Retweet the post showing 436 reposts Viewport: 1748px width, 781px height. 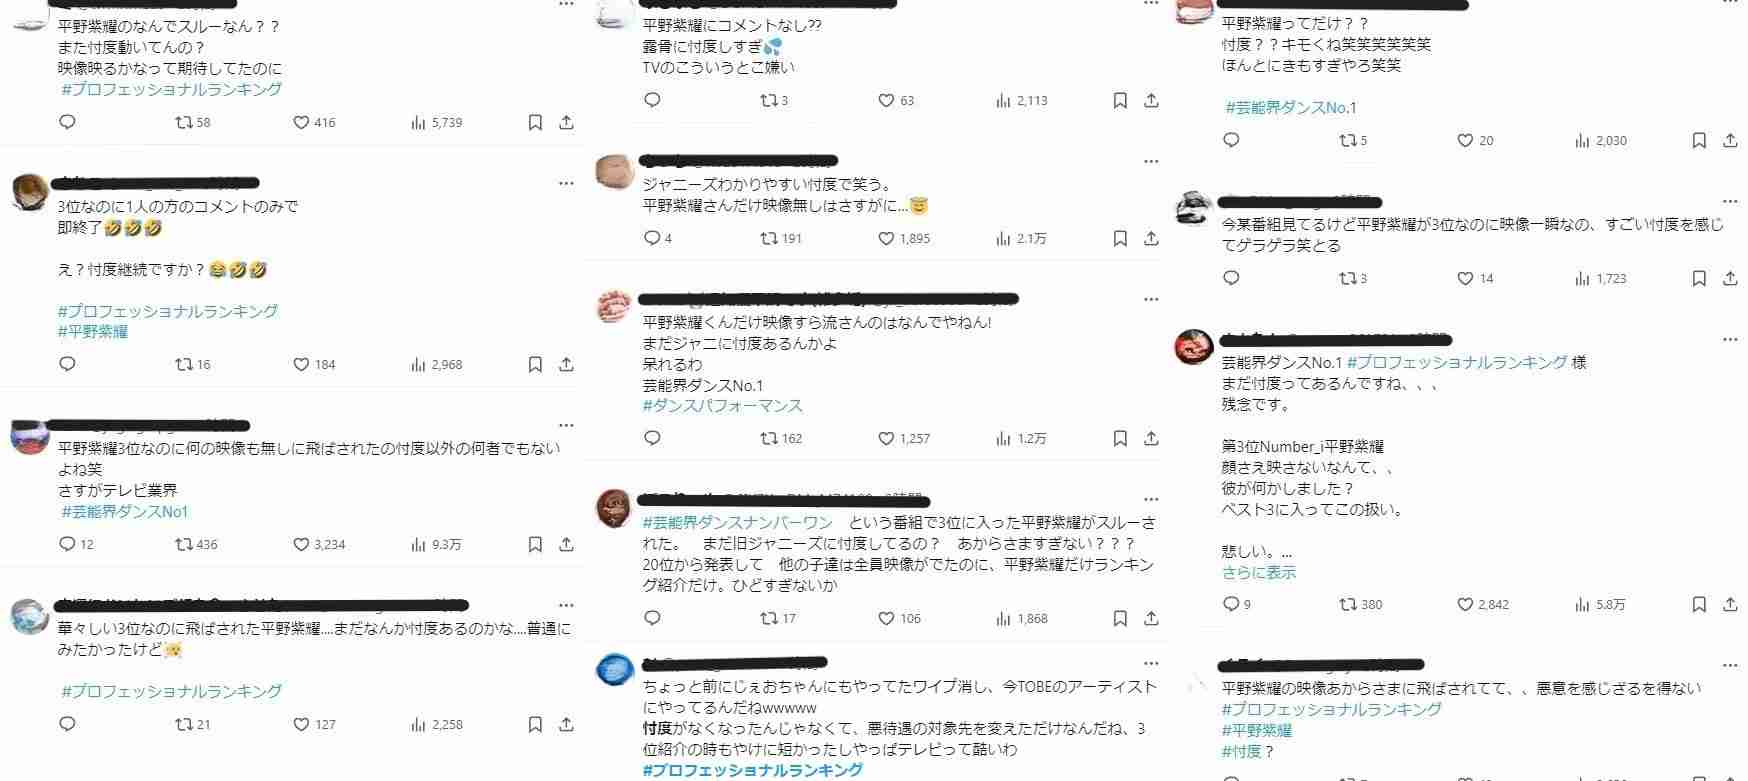tap(184, 544)
